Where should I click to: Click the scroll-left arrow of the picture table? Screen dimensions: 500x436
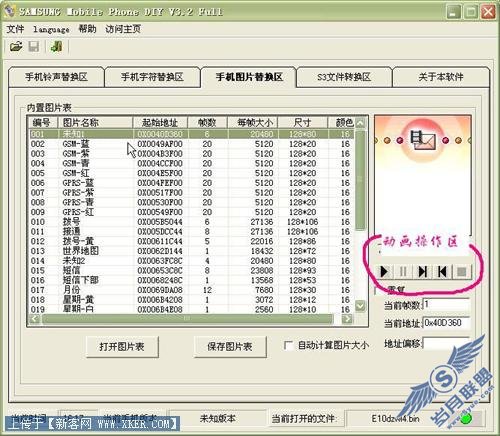point(34,319)
